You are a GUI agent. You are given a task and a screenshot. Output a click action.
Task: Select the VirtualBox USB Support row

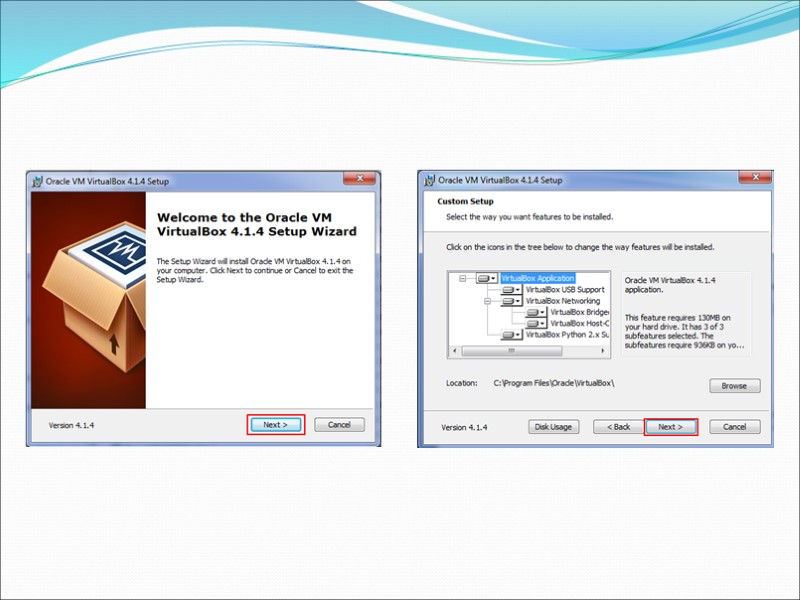[565, 289]
